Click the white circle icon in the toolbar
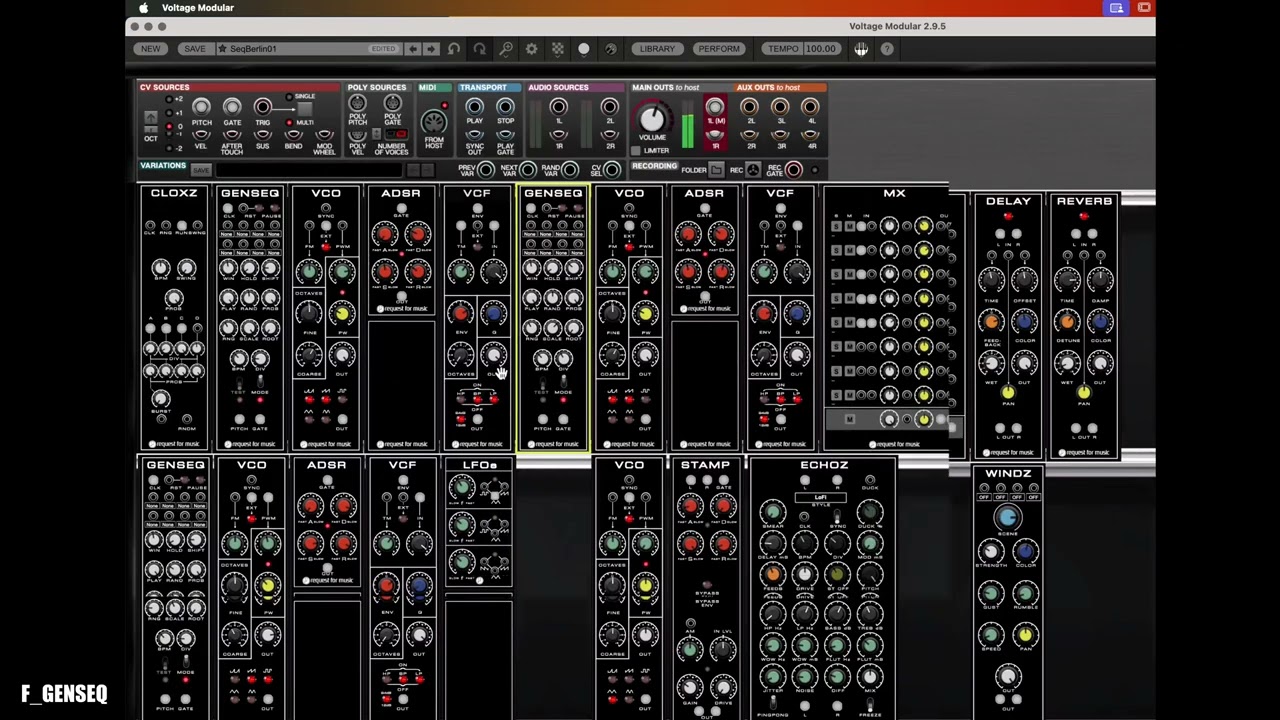Viewport: 1280px width, 720px height. (x=584, y=49)
